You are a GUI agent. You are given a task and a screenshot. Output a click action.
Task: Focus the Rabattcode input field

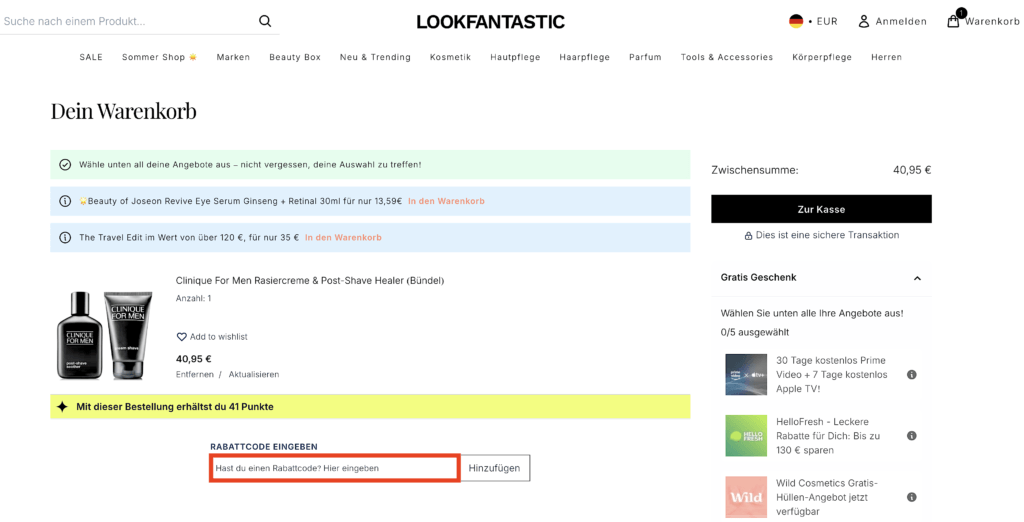coord(334,468)
